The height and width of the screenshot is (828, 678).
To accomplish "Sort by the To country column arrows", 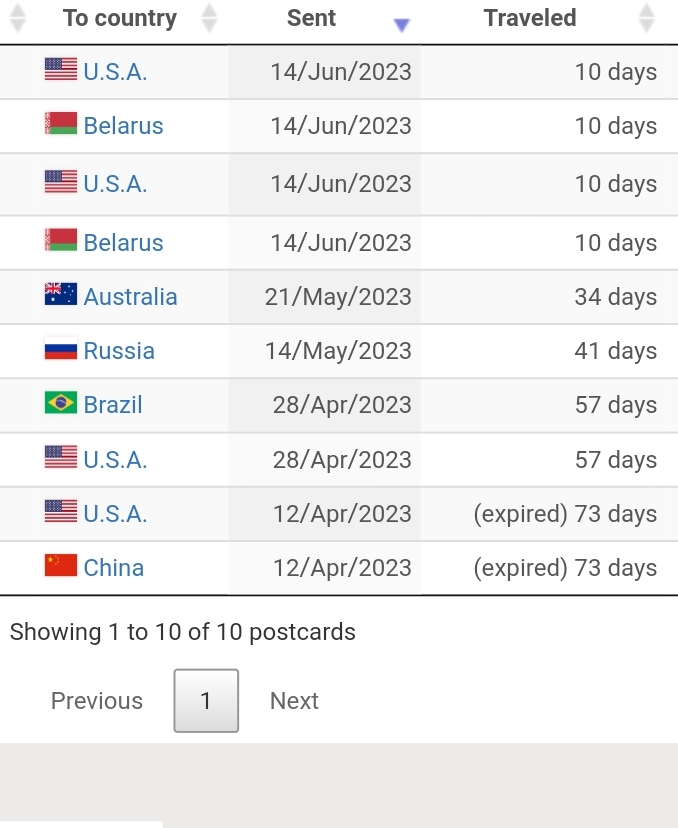I will pos(209,18).
